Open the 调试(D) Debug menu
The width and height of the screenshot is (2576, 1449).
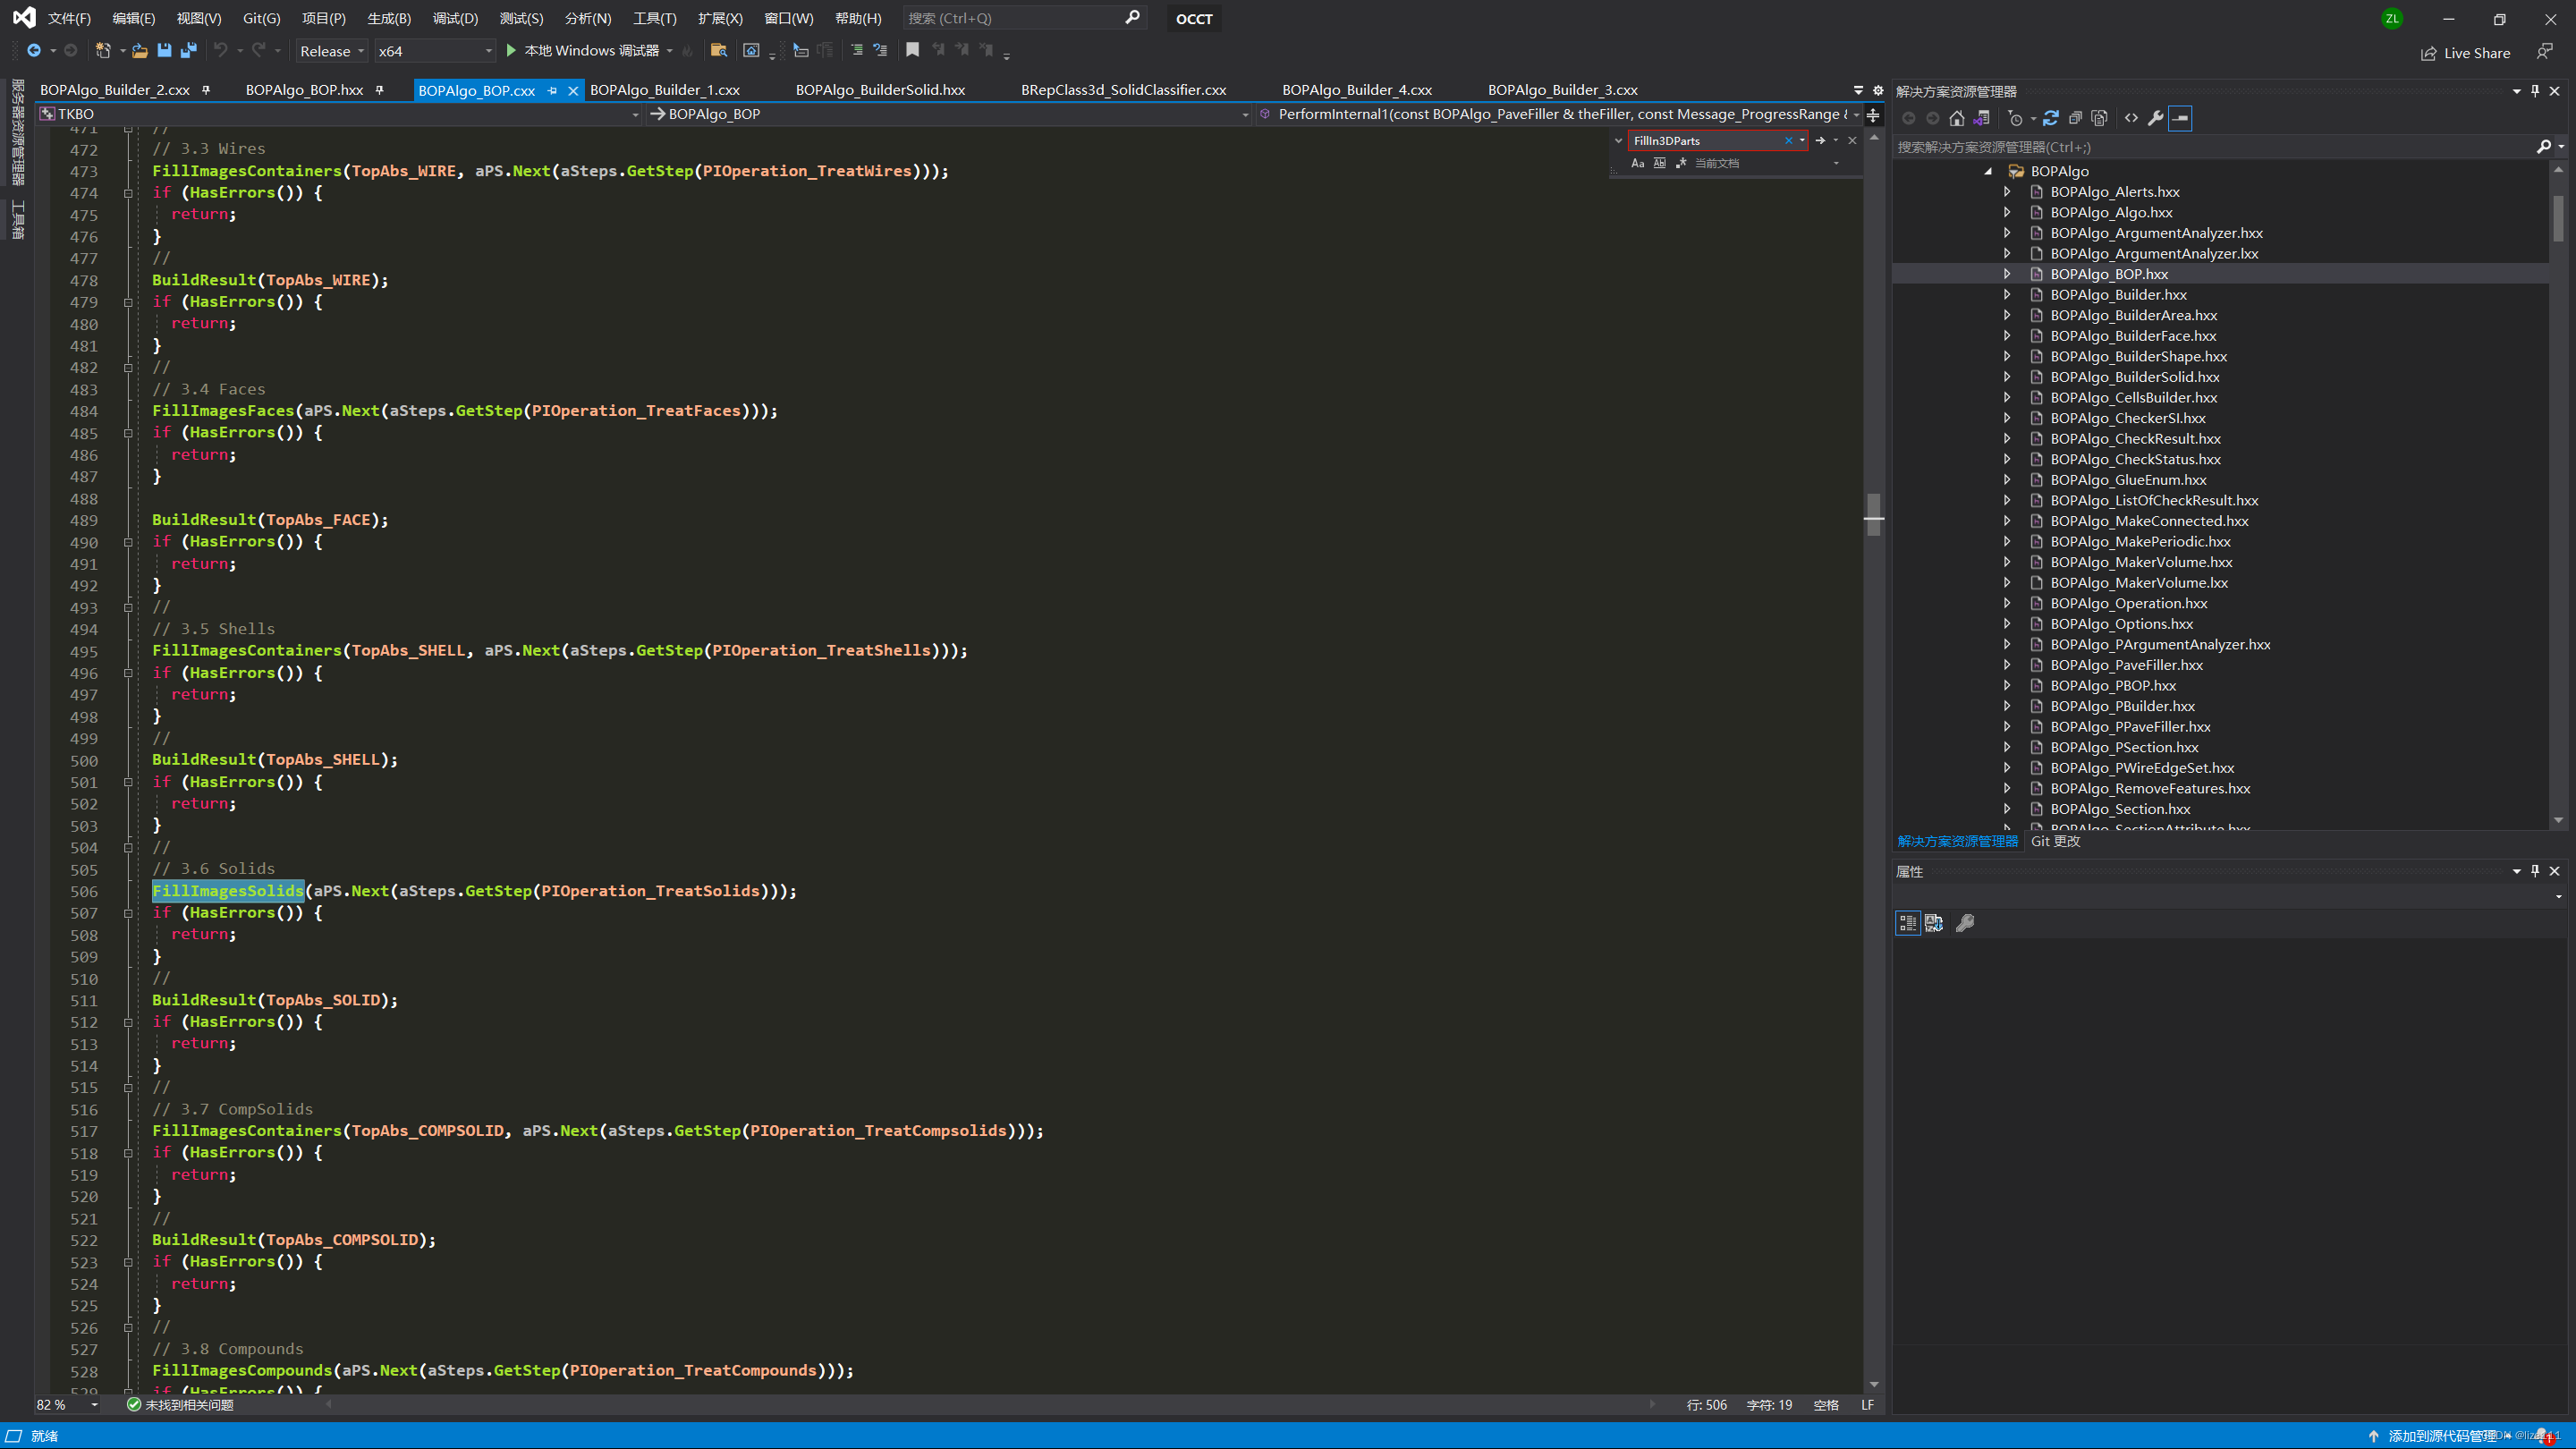point(455,18)
